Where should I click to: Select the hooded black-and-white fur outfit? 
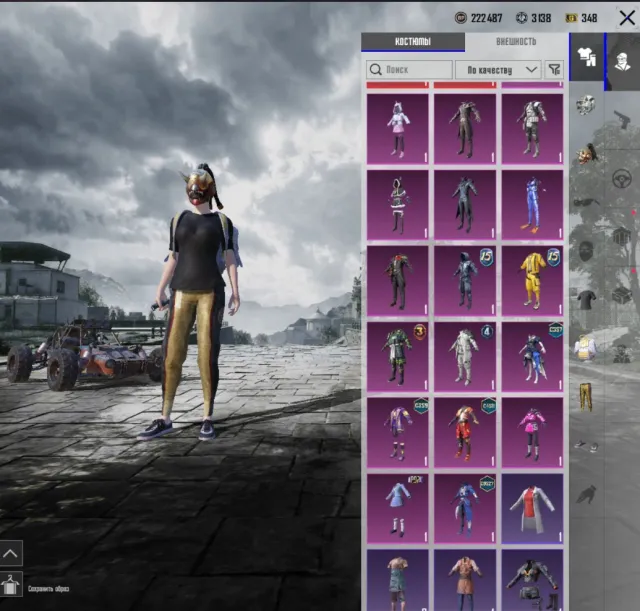click(x=398, y=205)
